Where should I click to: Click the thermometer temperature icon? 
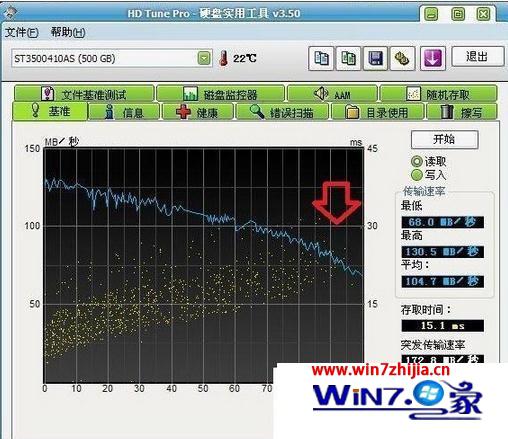point(224,58)
